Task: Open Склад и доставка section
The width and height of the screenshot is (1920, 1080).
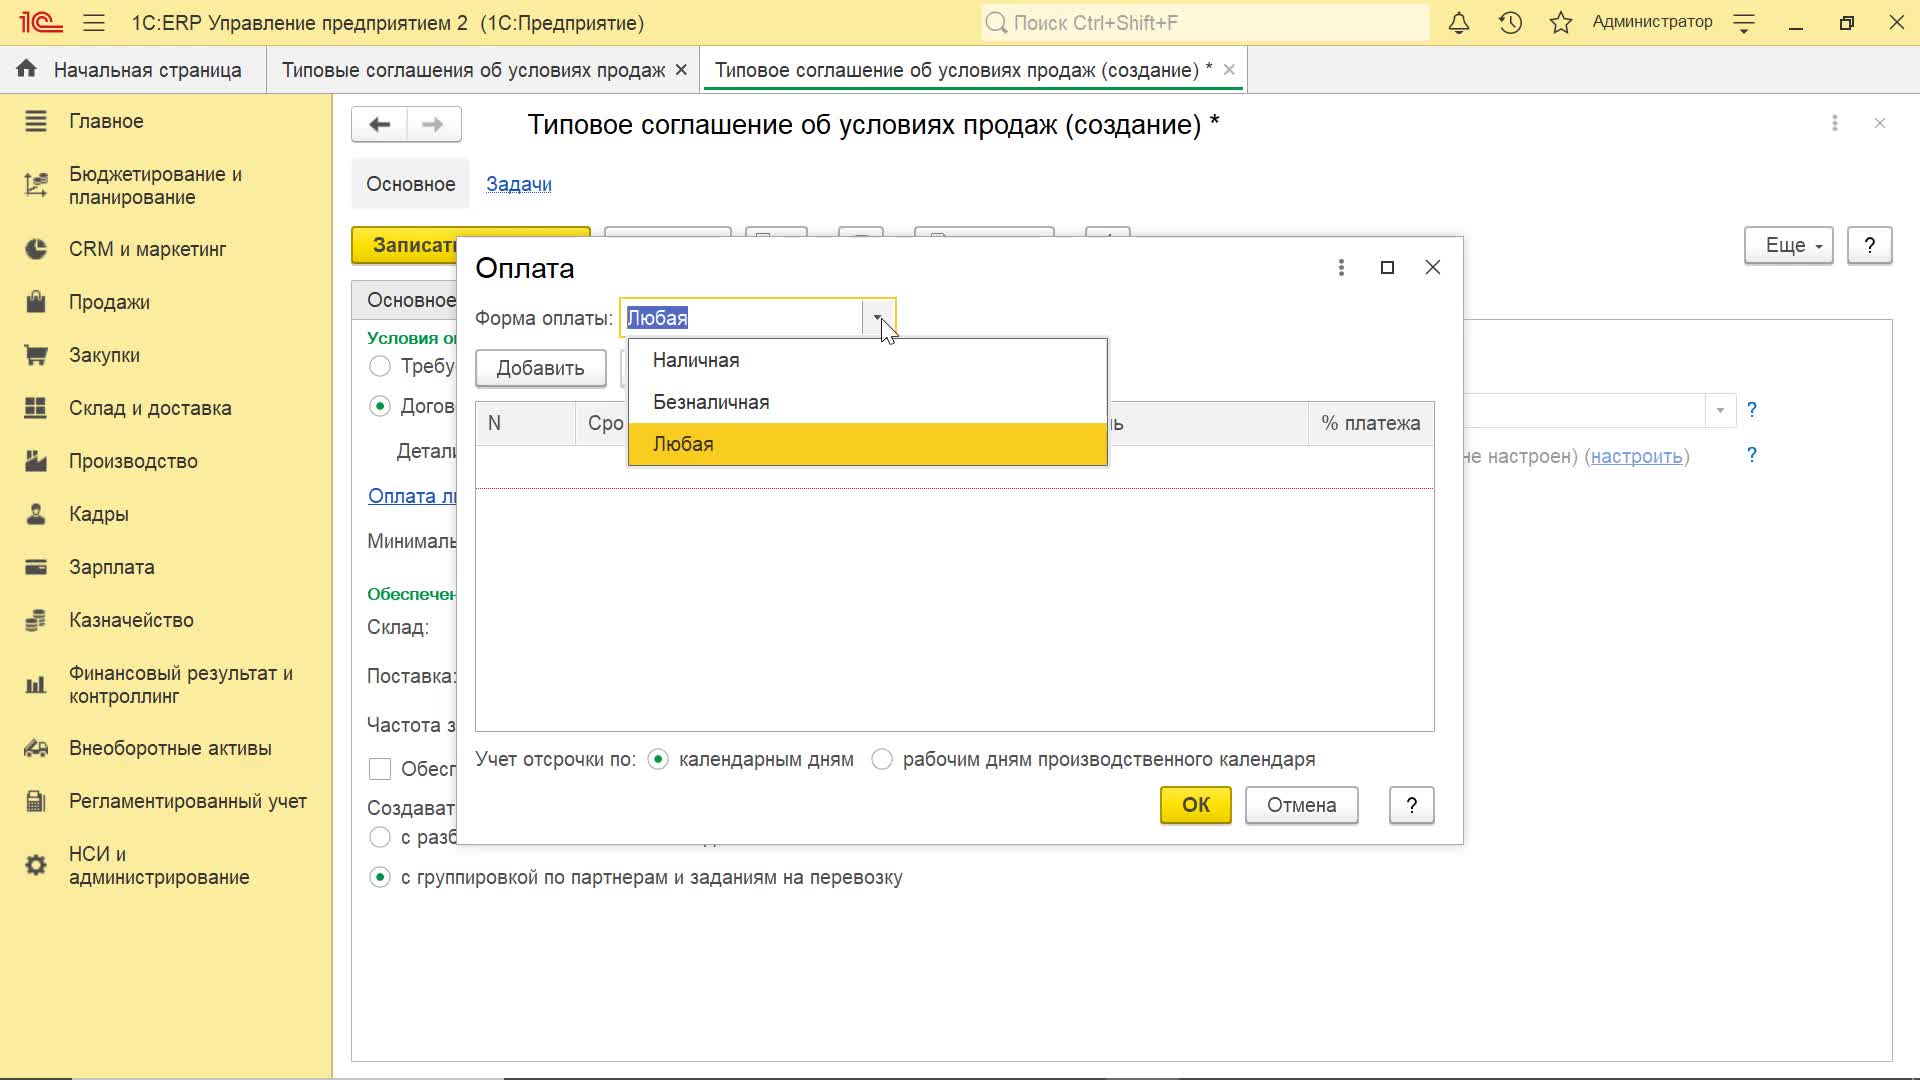Action: click(166, 408)
